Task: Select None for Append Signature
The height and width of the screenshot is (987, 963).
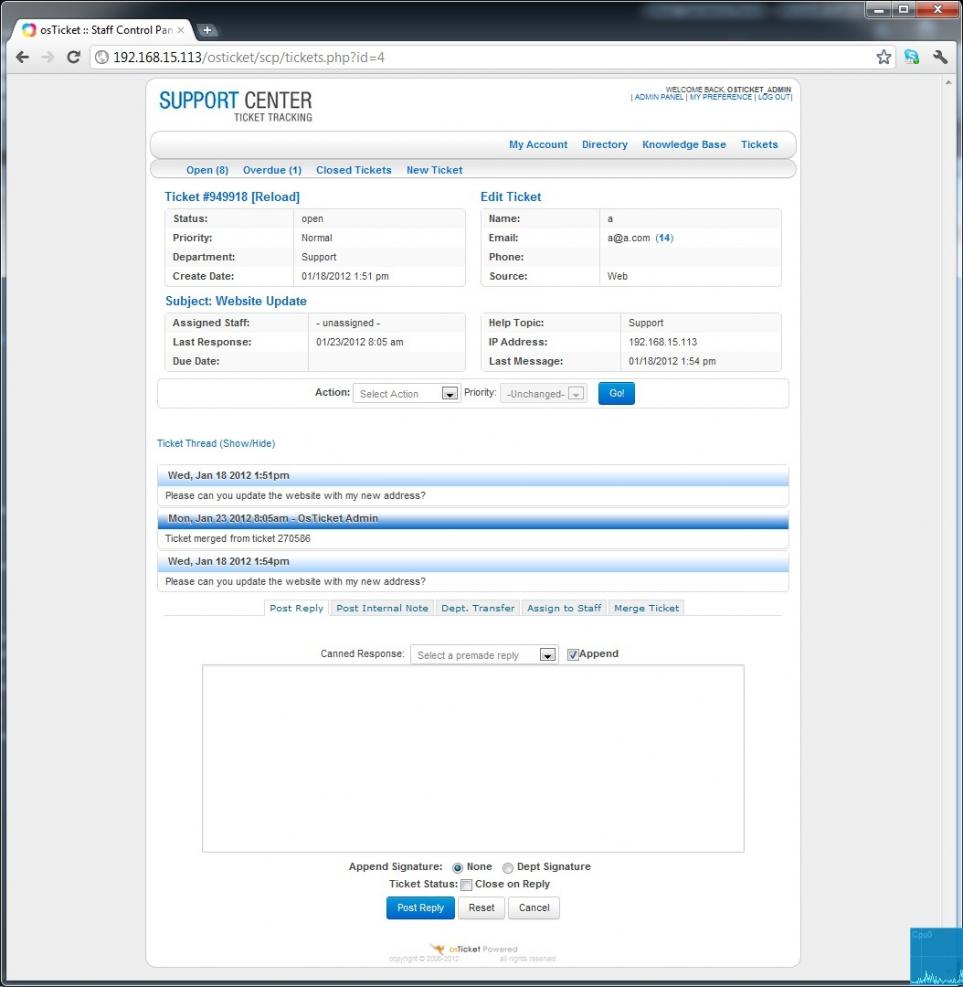Action: (458, 868)
